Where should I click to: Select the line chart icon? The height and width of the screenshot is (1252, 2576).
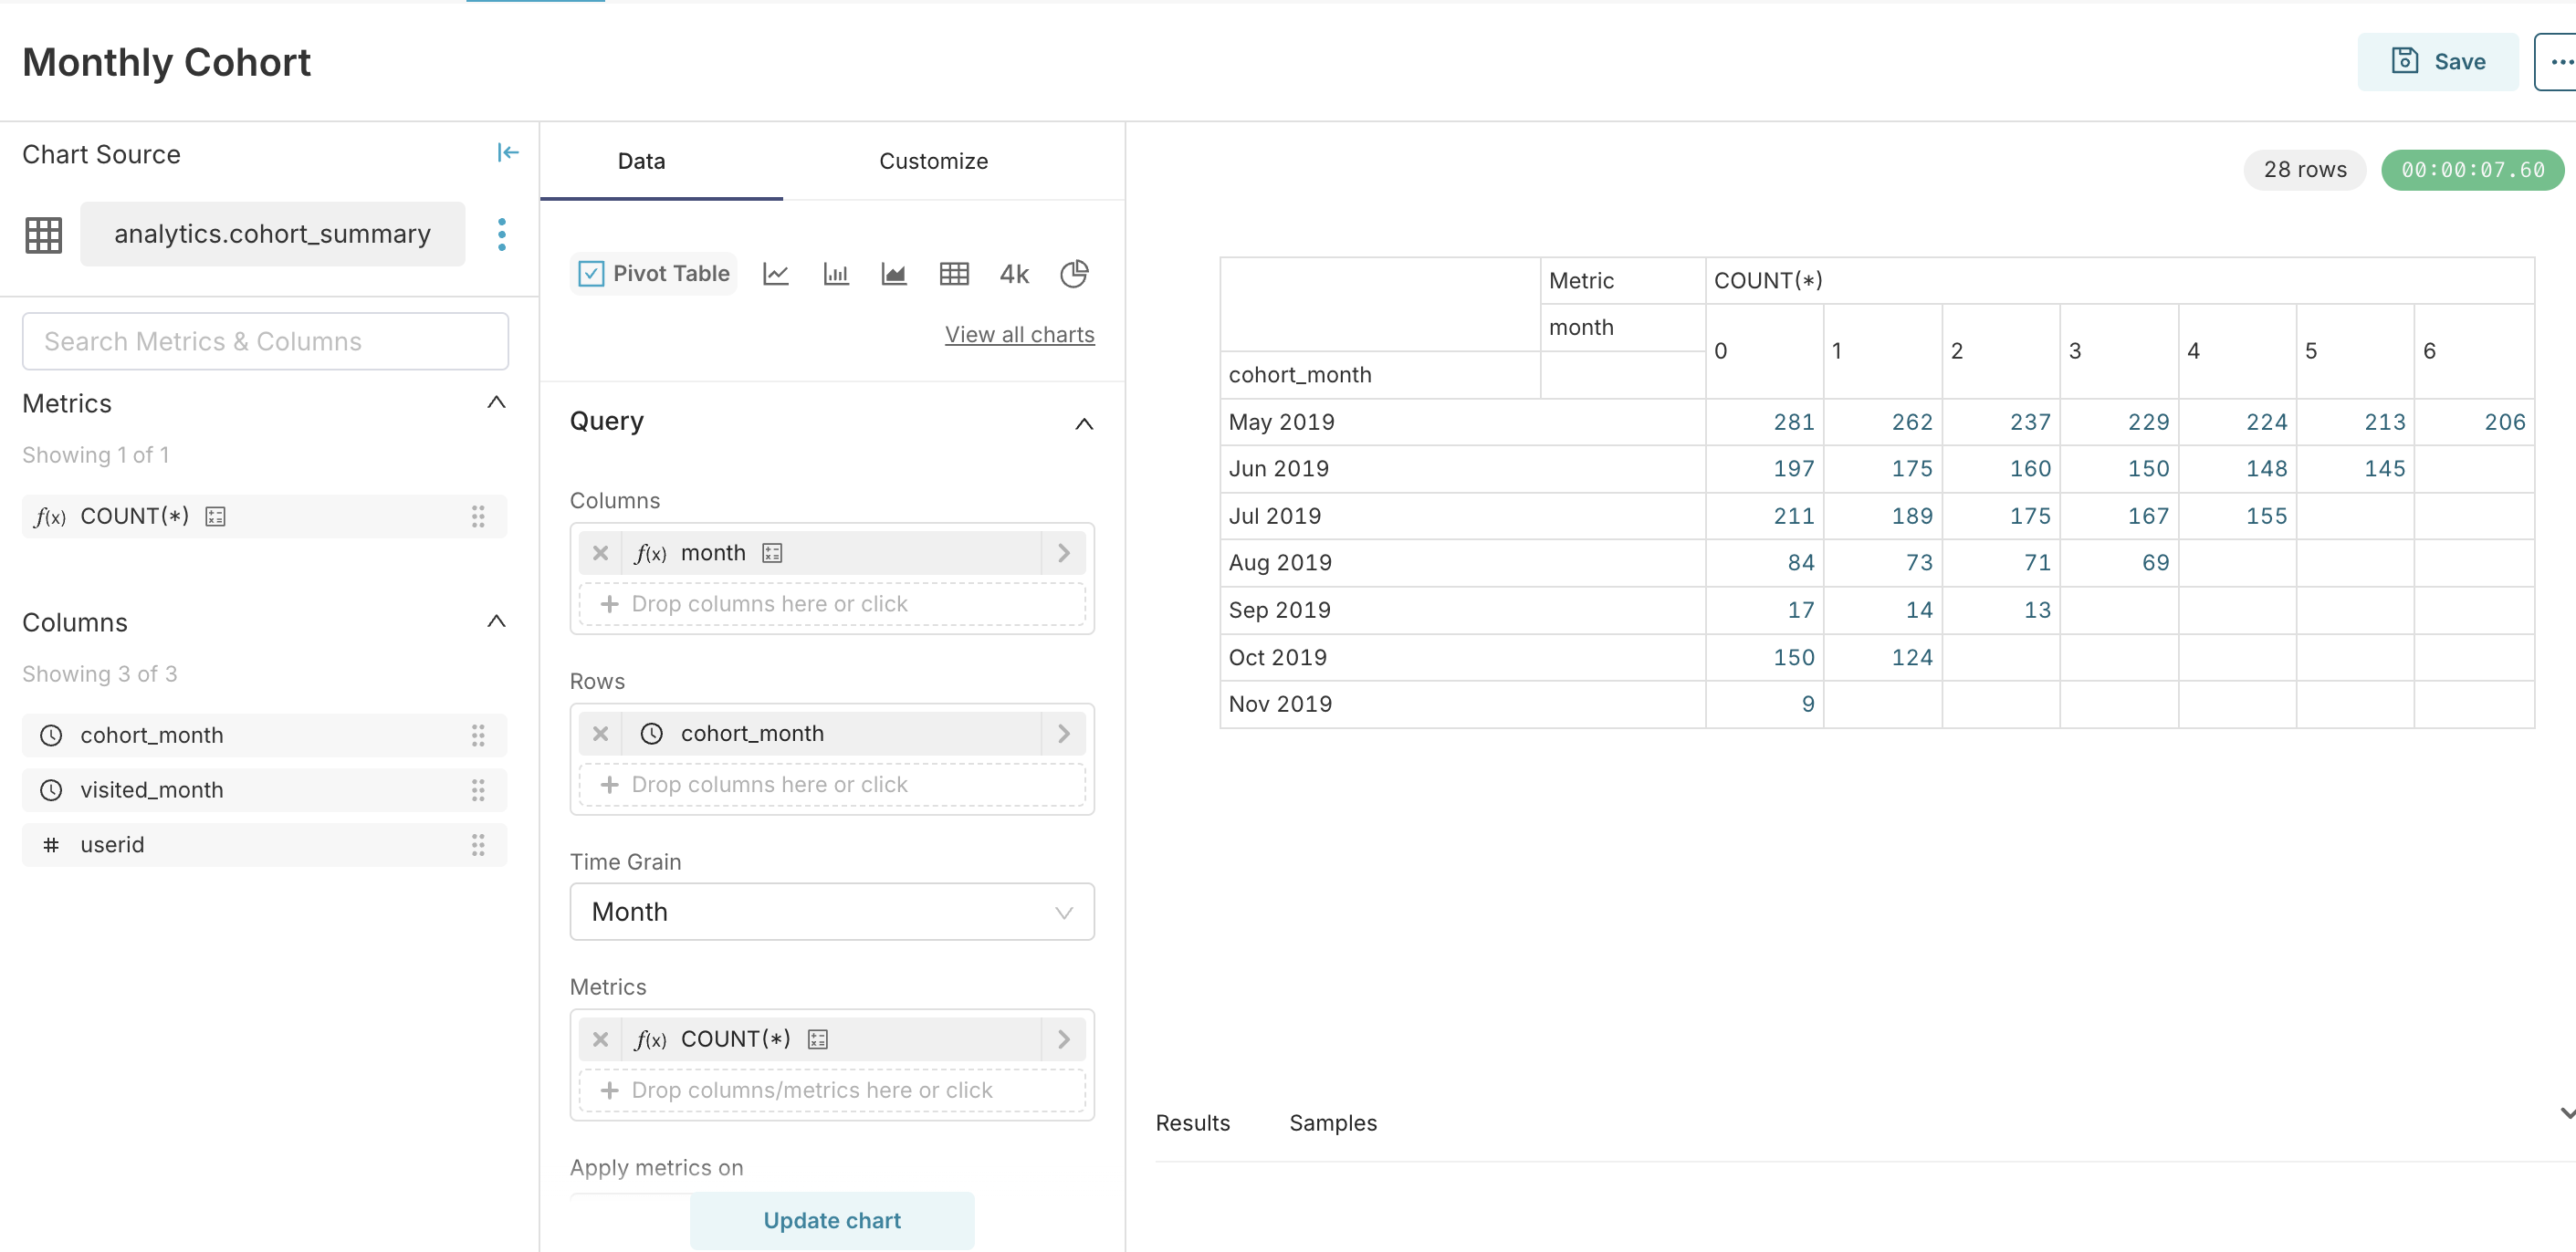(775, 274)
